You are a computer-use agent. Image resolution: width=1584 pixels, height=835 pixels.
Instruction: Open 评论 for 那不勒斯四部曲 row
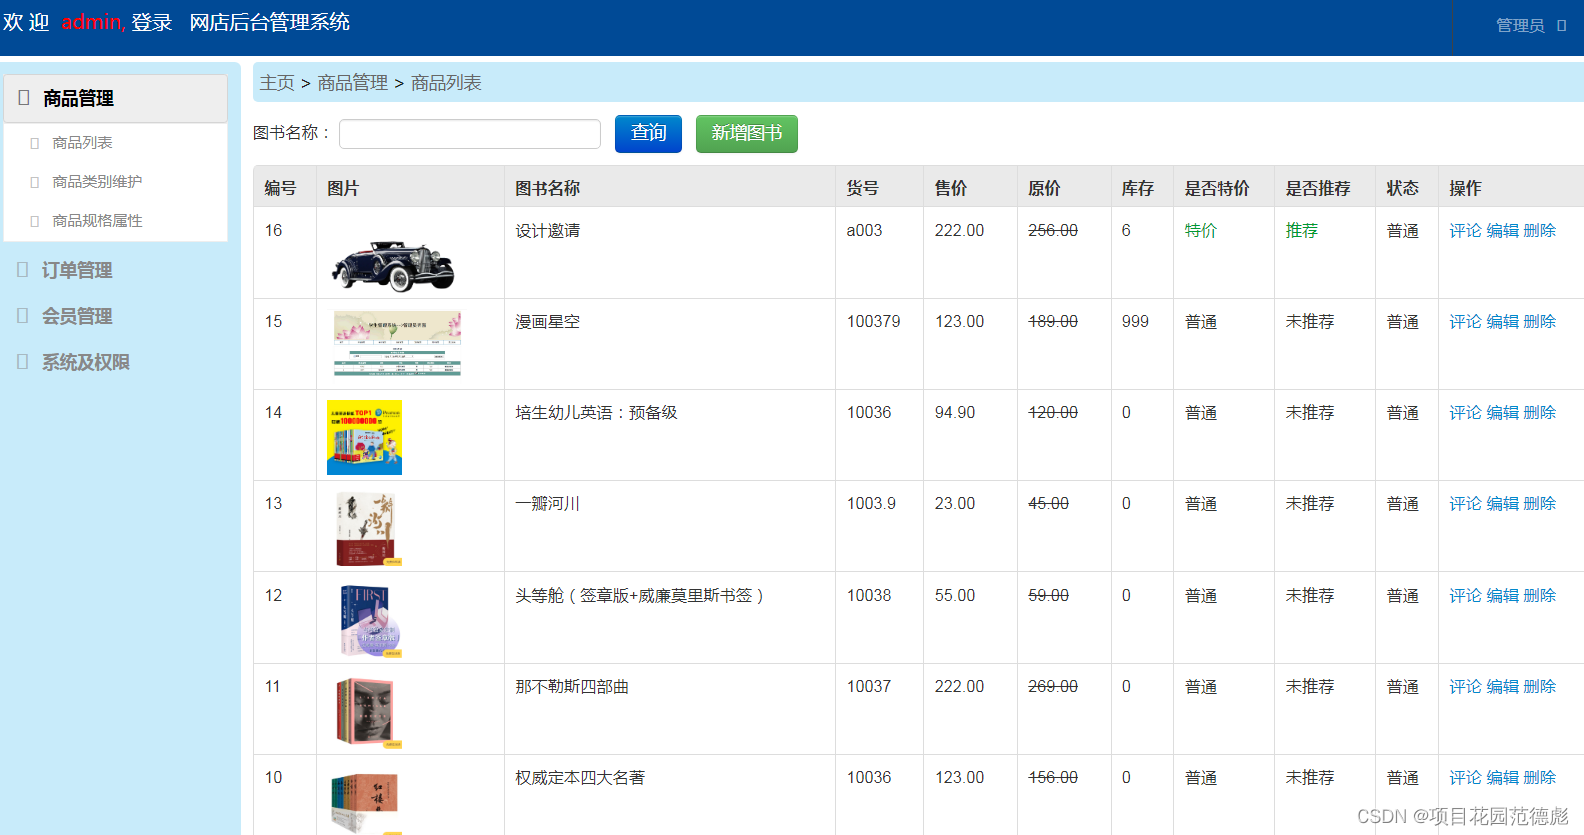[x=1465, y=687]
